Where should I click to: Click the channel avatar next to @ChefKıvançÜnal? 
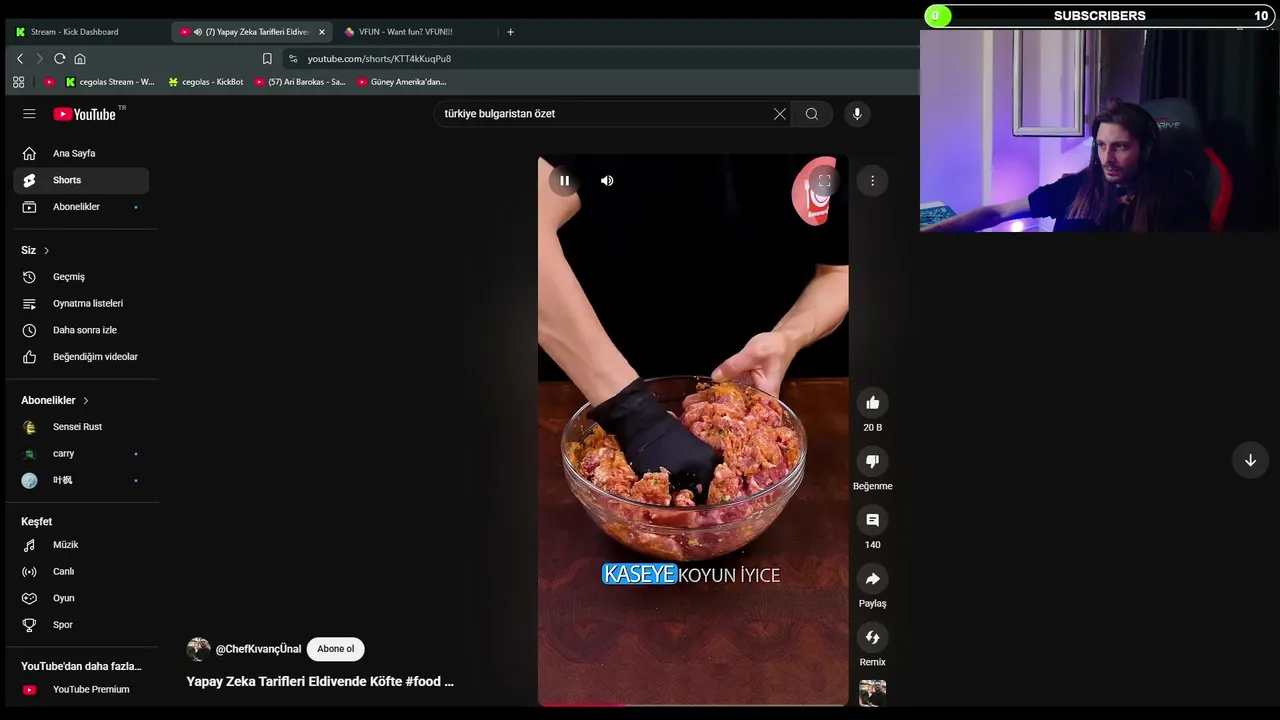198,649
